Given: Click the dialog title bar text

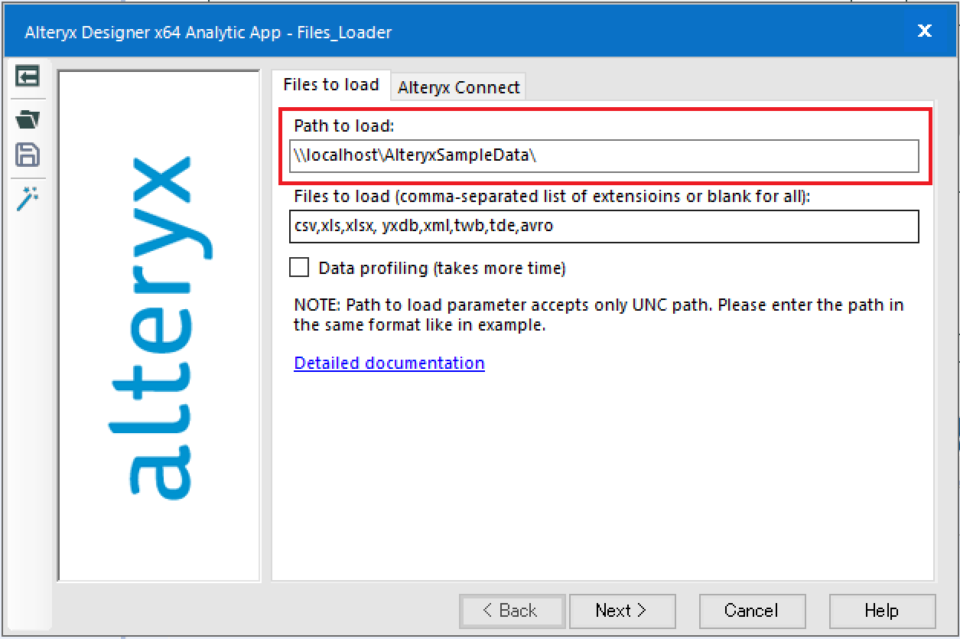Looking at the screenshot, I should coord(208,33).
